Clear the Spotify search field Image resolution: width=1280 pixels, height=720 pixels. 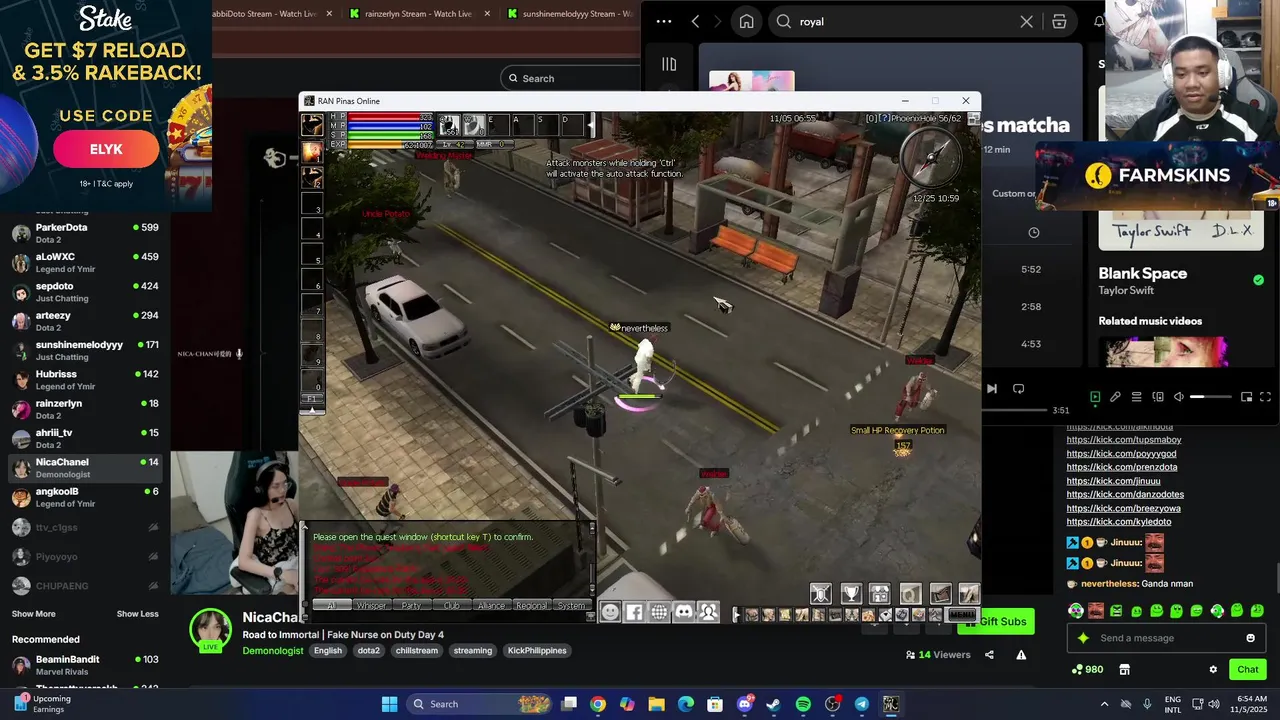click(1026, 21)
